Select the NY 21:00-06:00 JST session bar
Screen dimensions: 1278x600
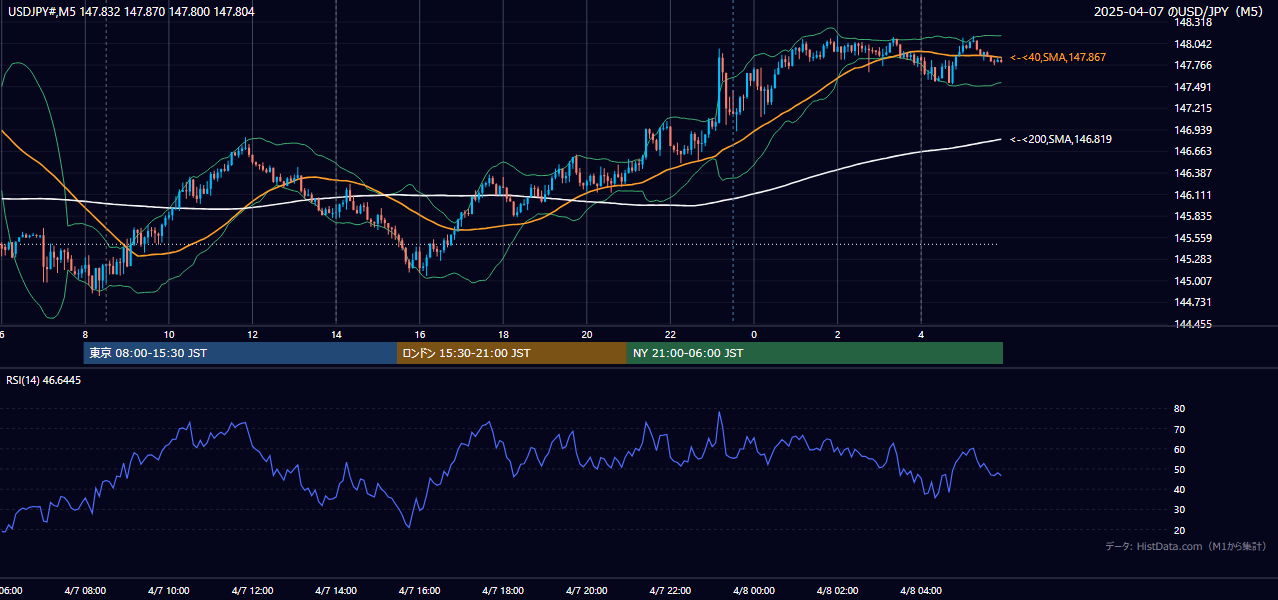[815, 353]
